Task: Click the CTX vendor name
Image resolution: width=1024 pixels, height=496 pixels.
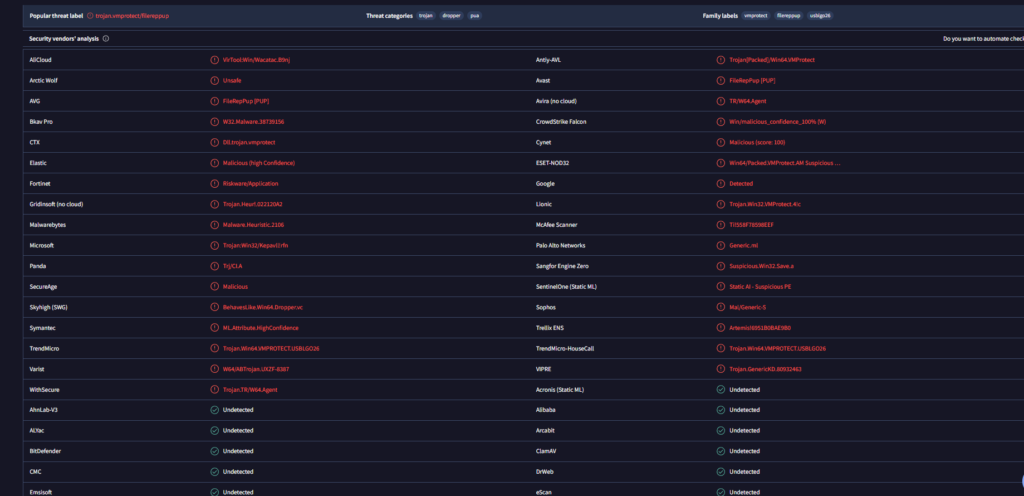Action: tap(35, 142)
